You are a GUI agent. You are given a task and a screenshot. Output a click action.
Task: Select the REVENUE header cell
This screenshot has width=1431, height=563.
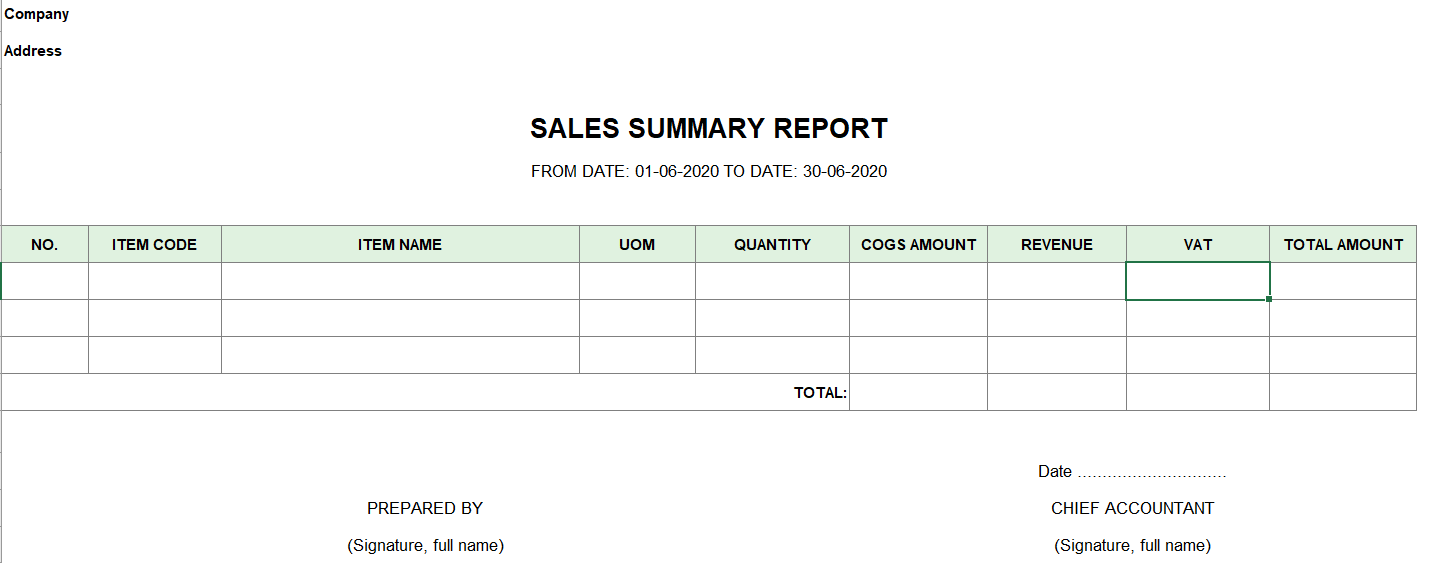(1057, 244)
